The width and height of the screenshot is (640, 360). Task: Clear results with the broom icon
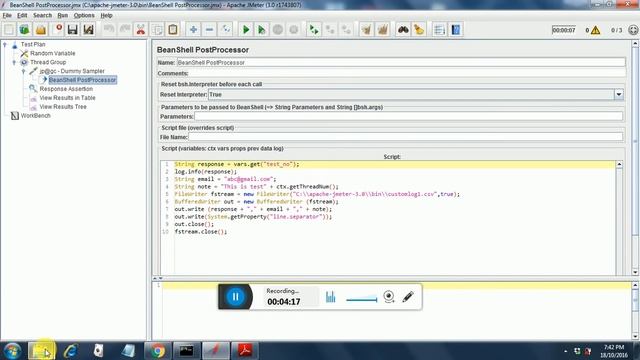pyautogui.click(x=367, y=29)
